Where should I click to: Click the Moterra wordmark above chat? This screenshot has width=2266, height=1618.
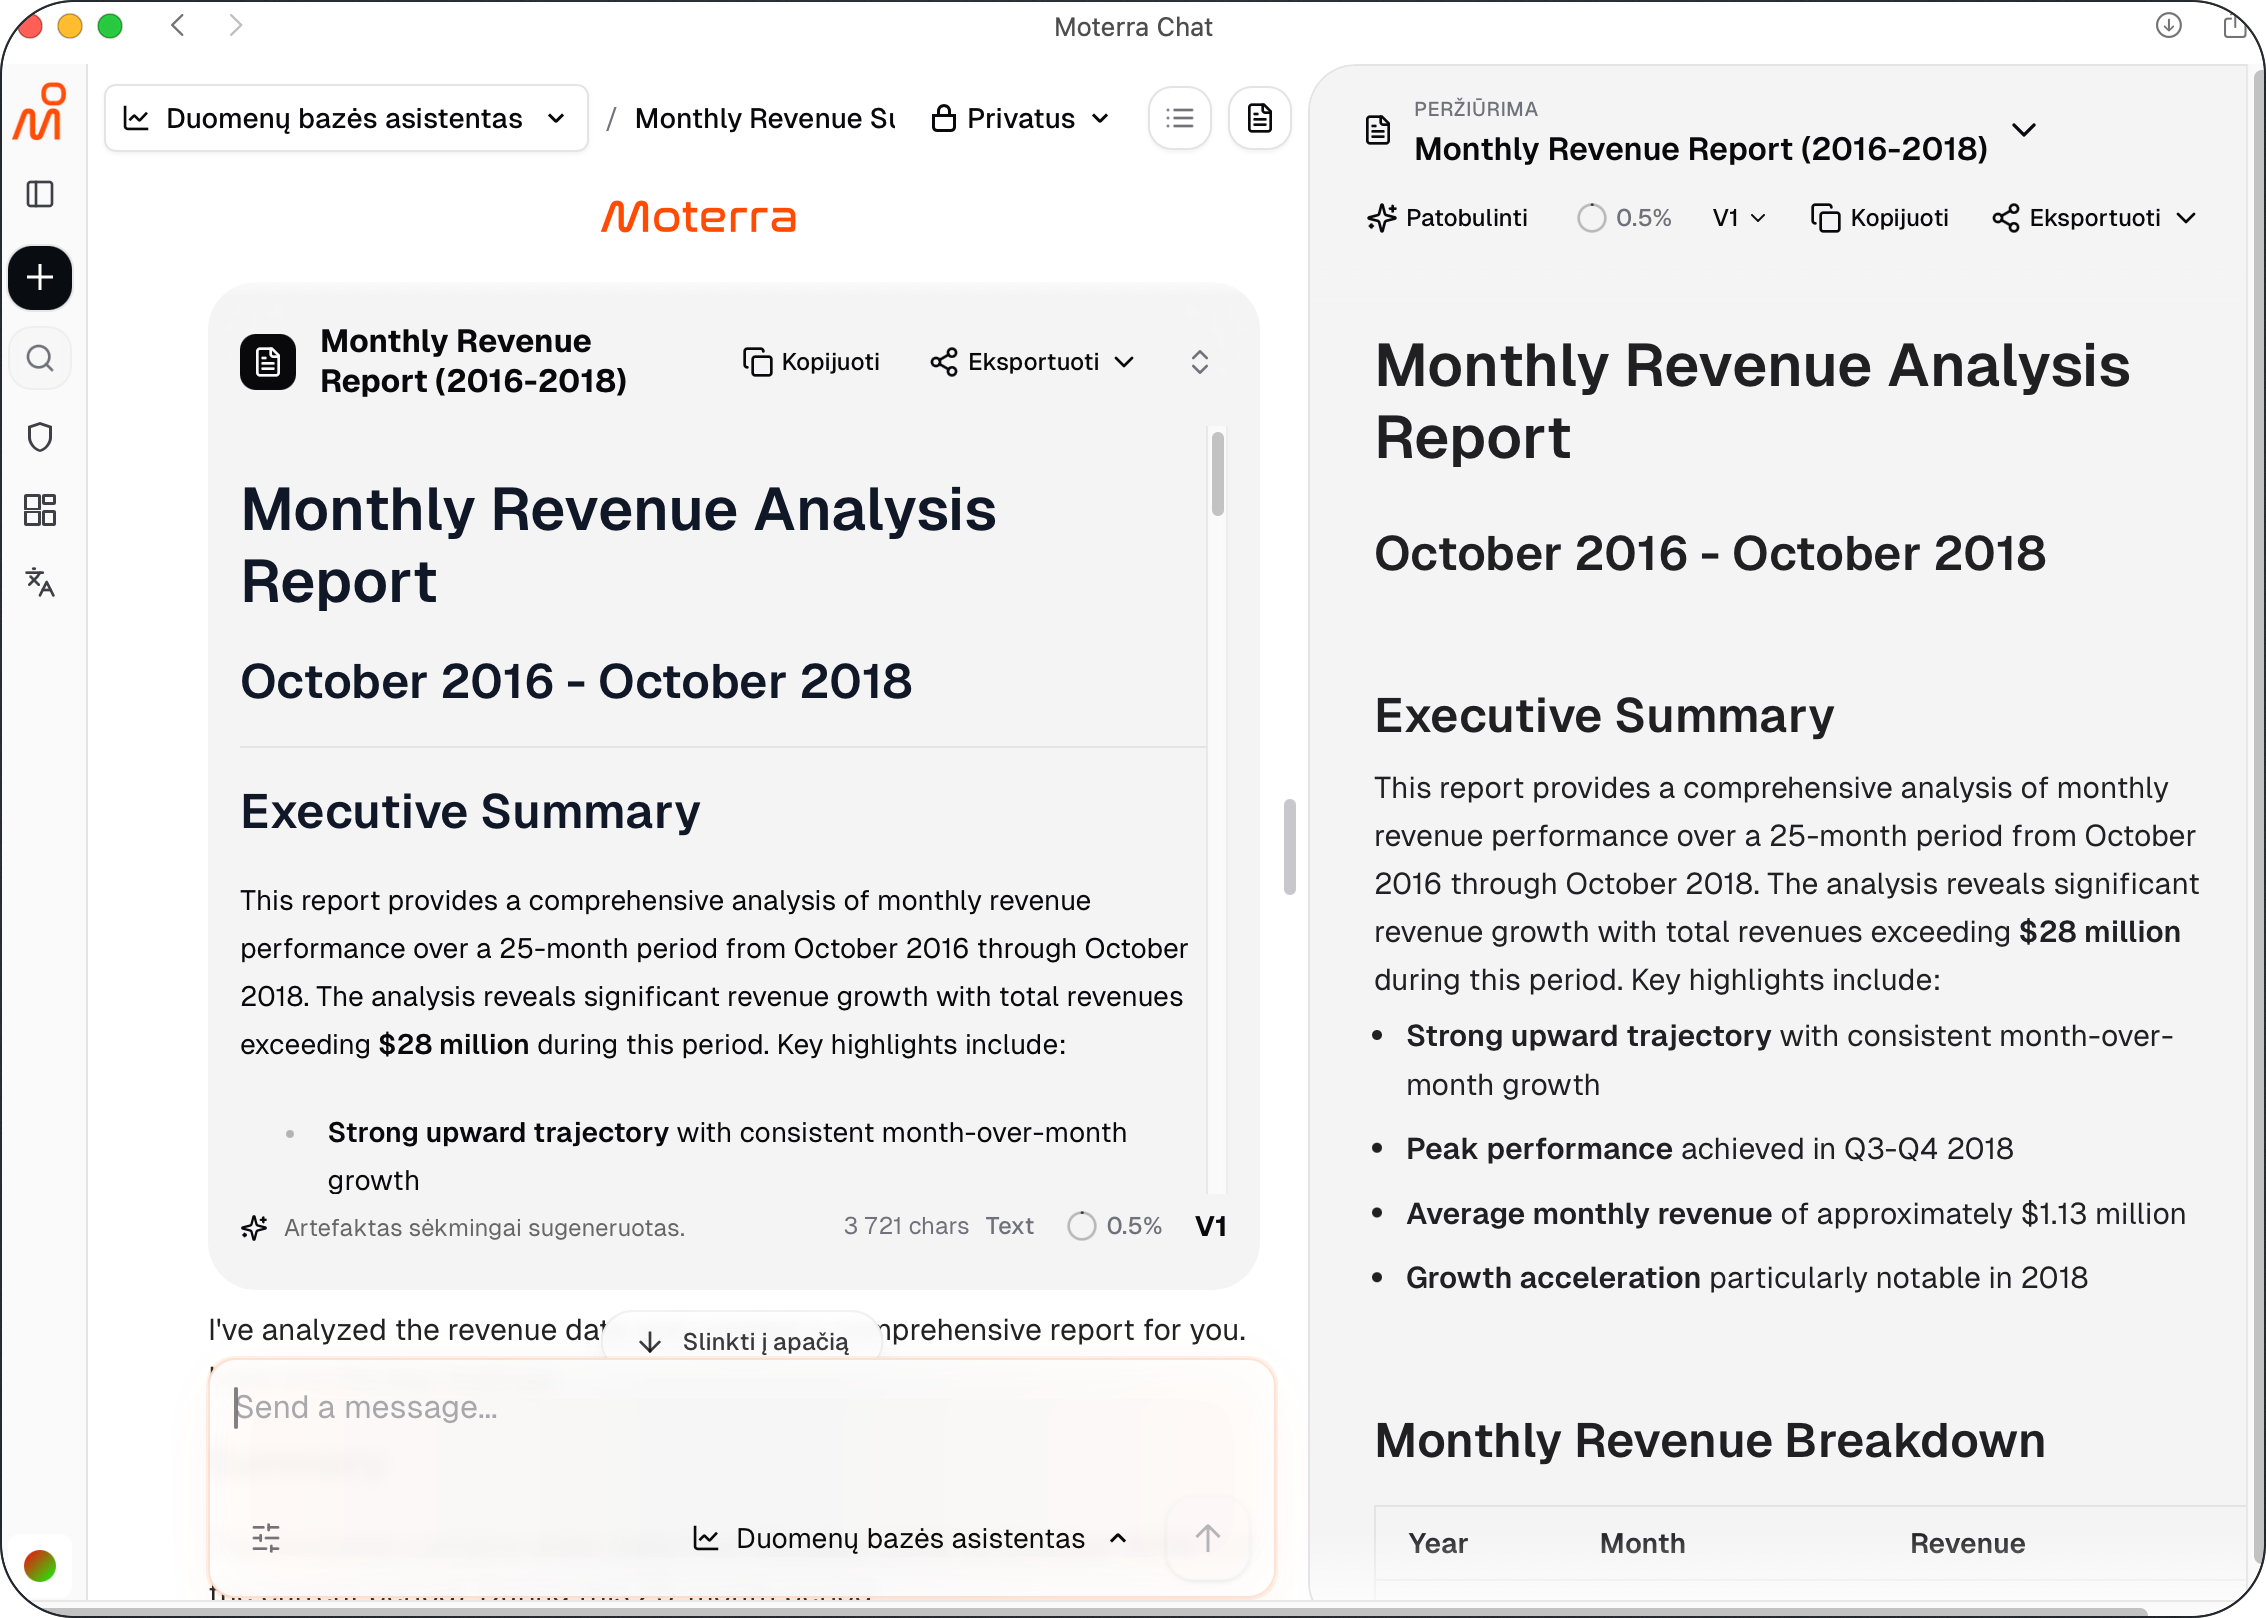(698, 216)
